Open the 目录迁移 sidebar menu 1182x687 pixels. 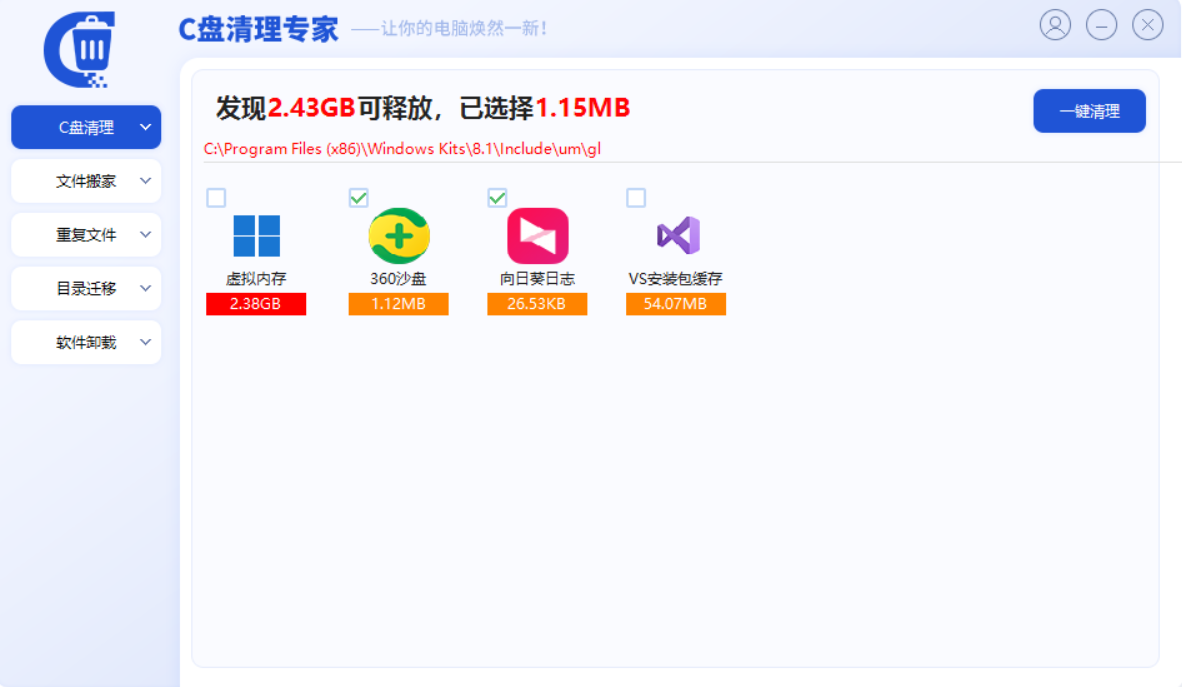click(86, 288)
